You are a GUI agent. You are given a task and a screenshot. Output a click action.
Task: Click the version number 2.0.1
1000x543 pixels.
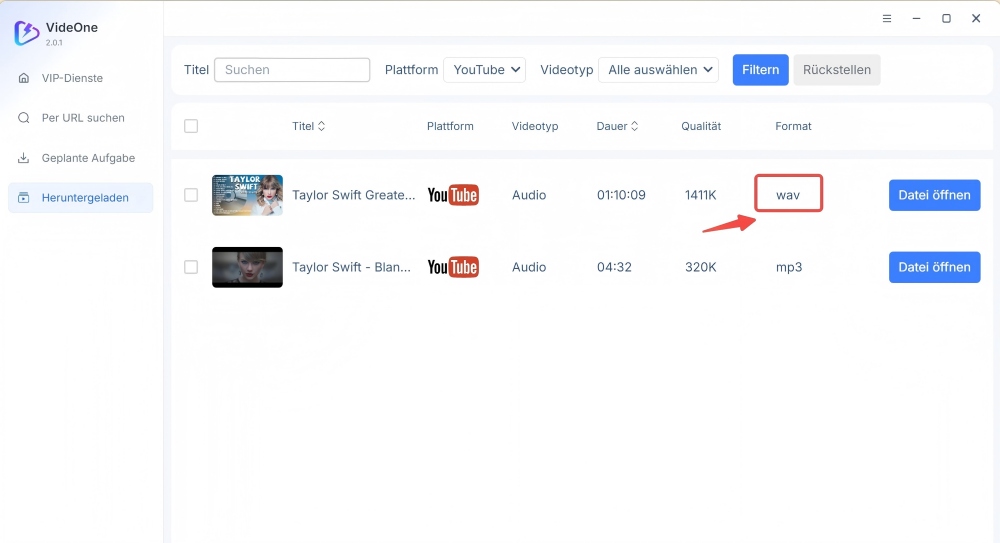point(54,43)
